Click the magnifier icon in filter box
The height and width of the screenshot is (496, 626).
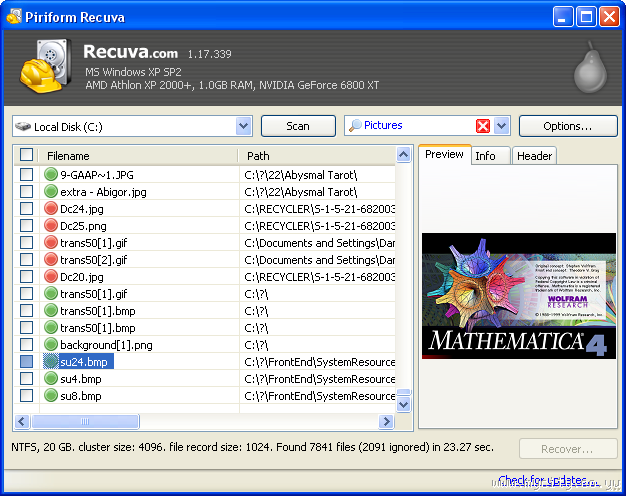pos(355,126)
